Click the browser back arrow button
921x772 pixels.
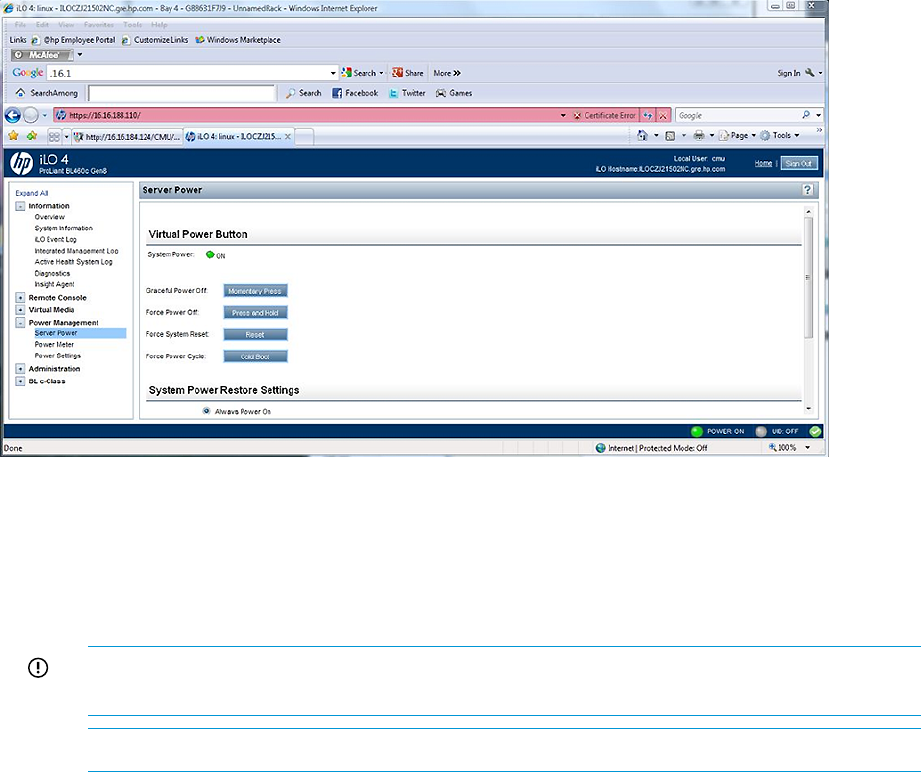[14, 115]
